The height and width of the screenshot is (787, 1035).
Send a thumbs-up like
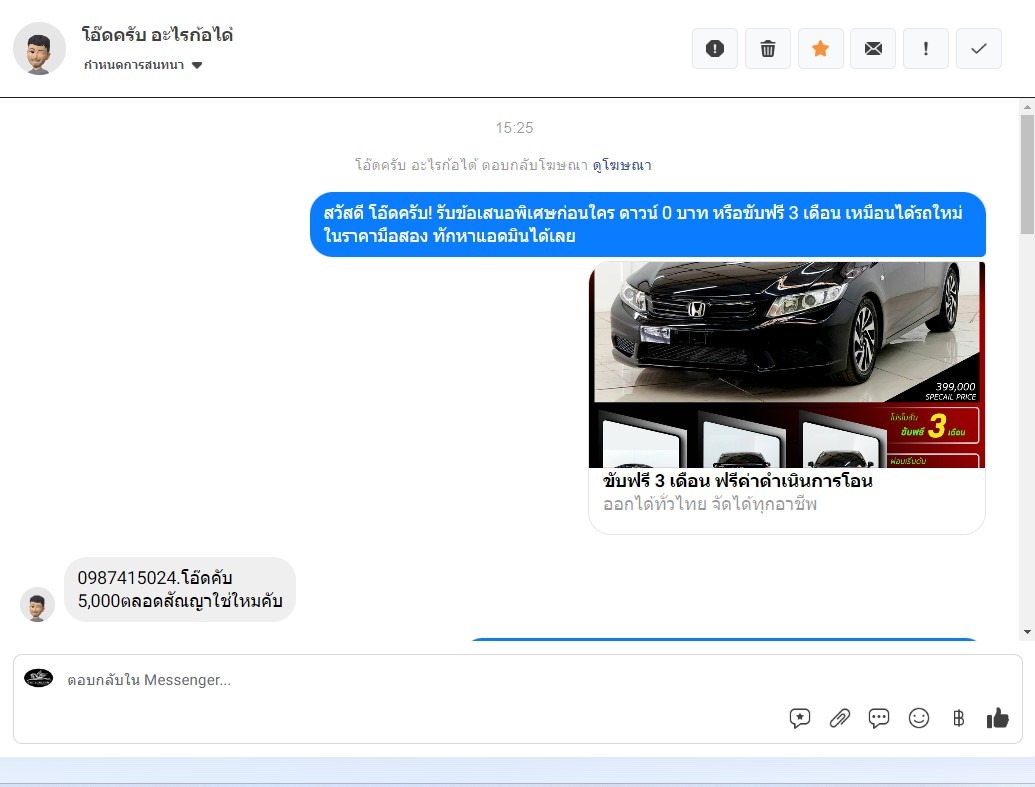[997, 718]
